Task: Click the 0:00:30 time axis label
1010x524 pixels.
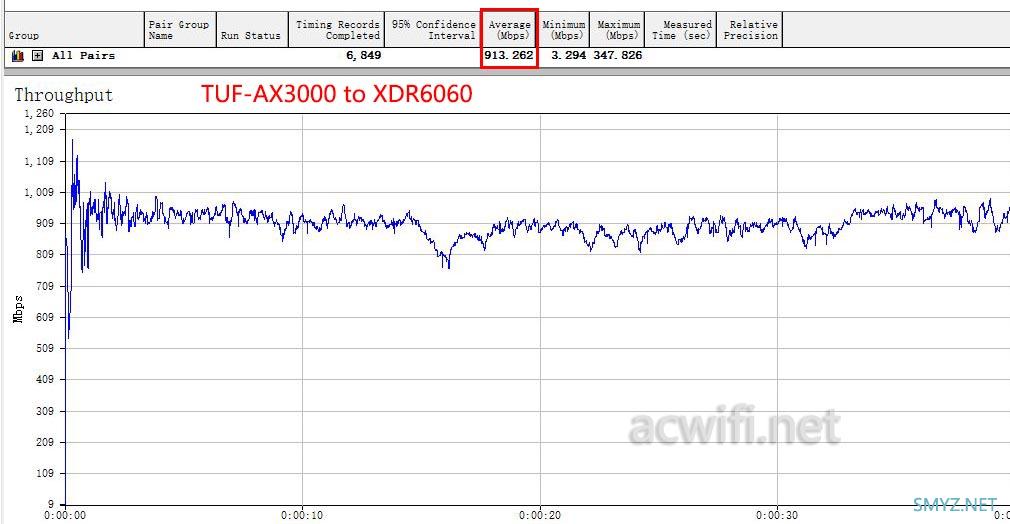Action: click(777, 516)
